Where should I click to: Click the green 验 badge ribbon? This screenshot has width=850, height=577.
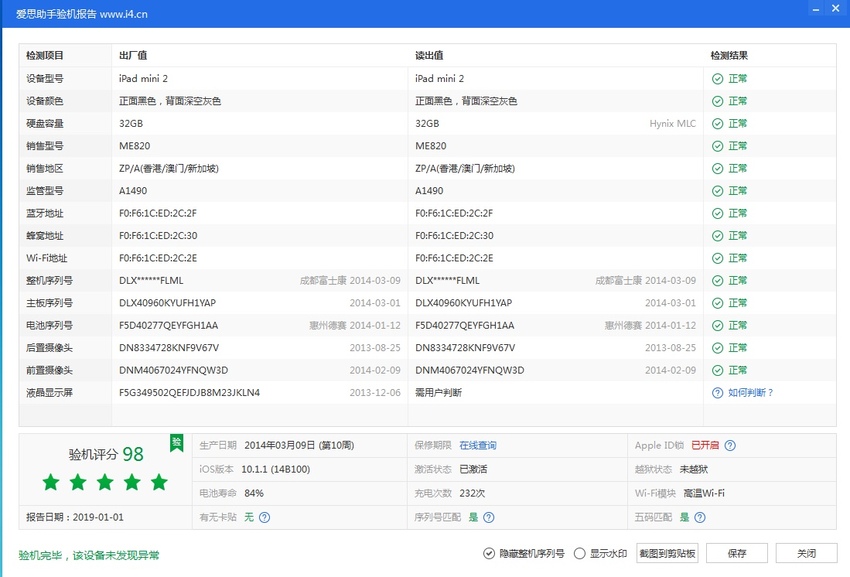click(x=176, y=443)
